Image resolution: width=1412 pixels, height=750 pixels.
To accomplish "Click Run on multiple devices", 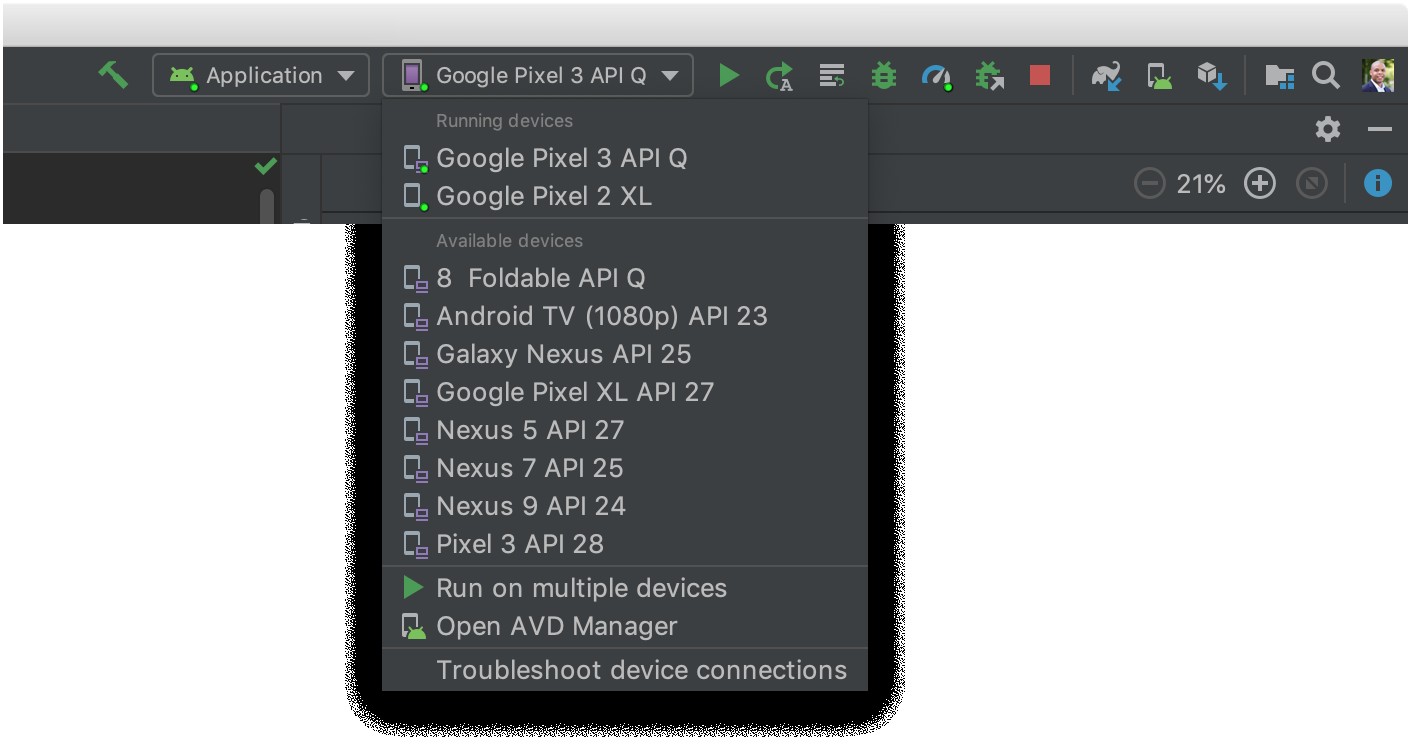I will tap(581, 588).
